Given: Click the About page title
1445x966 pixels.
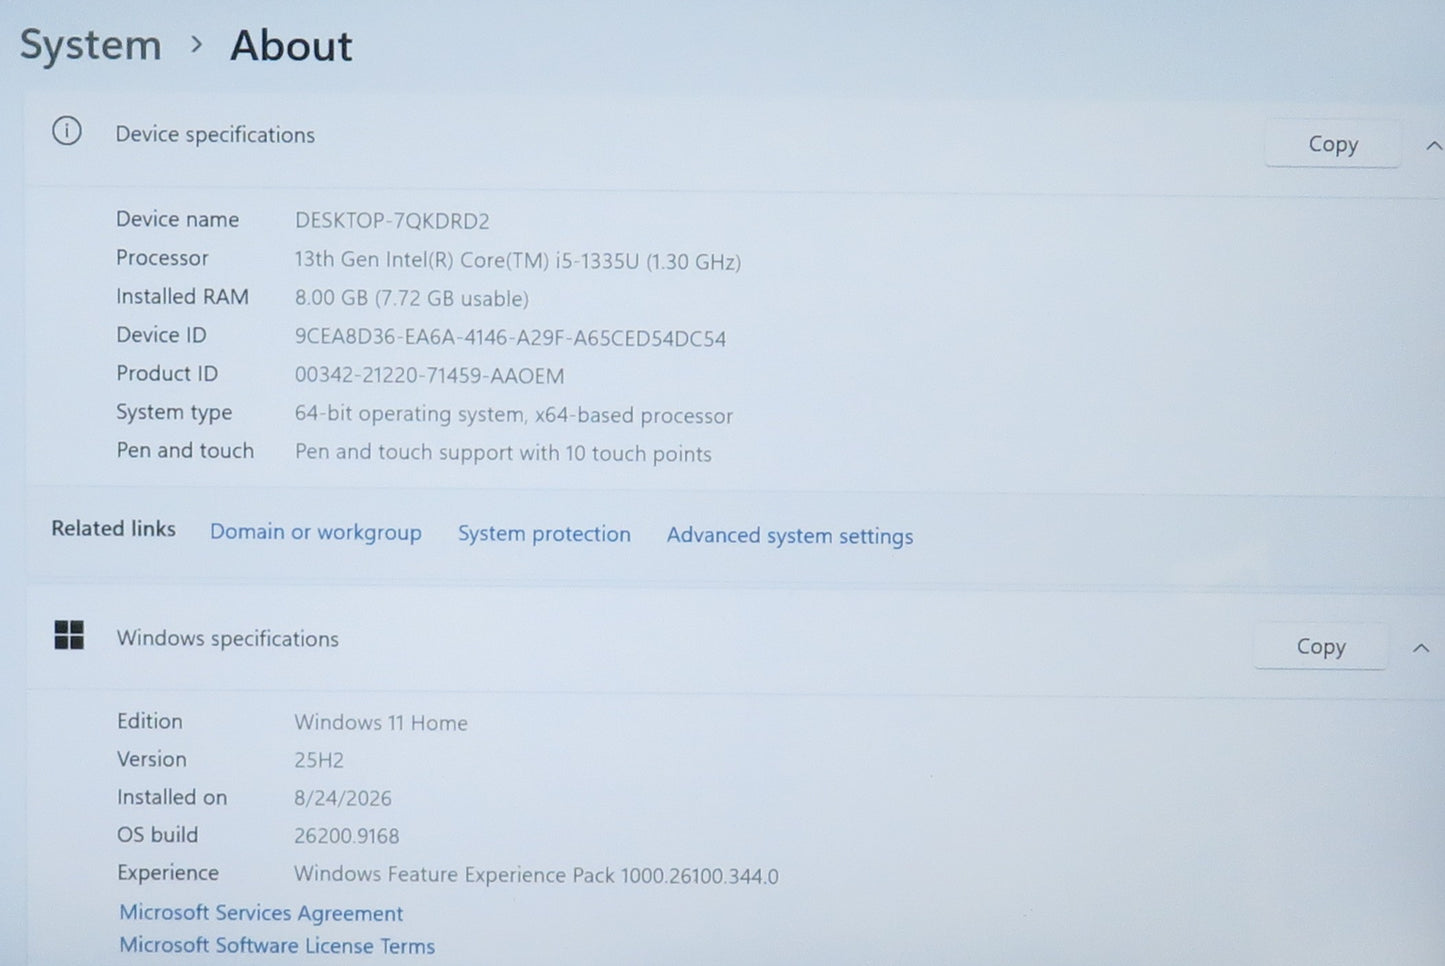Looking at the screenshot, I should pyautogui.click(x=291, y=47).
